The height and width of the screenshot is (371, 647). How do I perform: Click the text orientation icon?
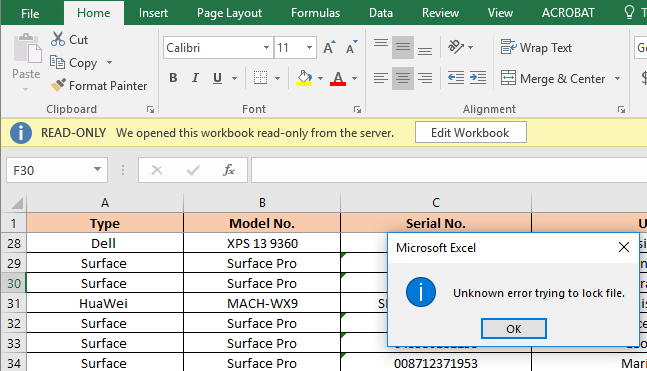point(456,47)
